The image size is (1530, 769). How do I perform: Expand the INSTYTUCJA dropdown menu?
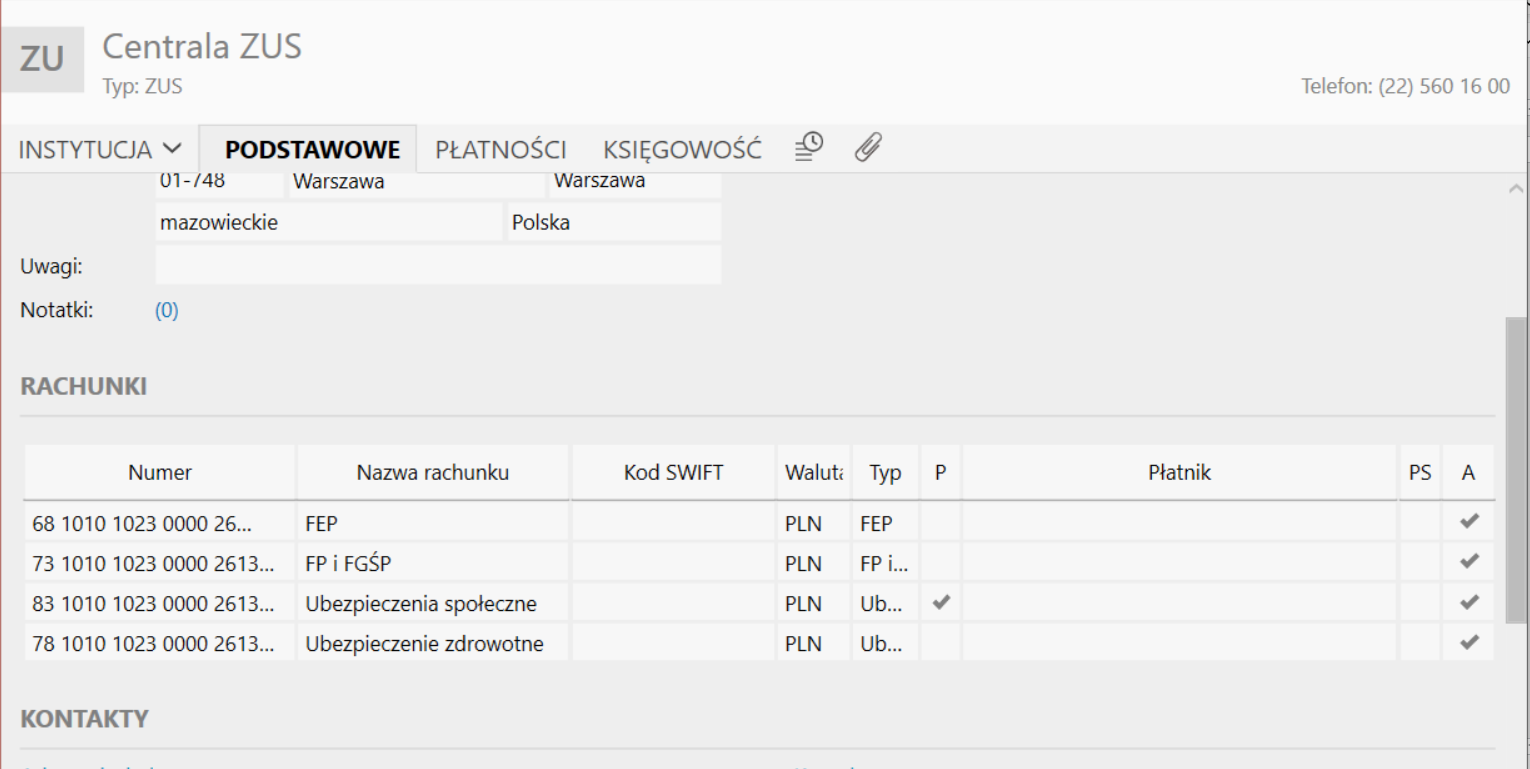(100, 150)
